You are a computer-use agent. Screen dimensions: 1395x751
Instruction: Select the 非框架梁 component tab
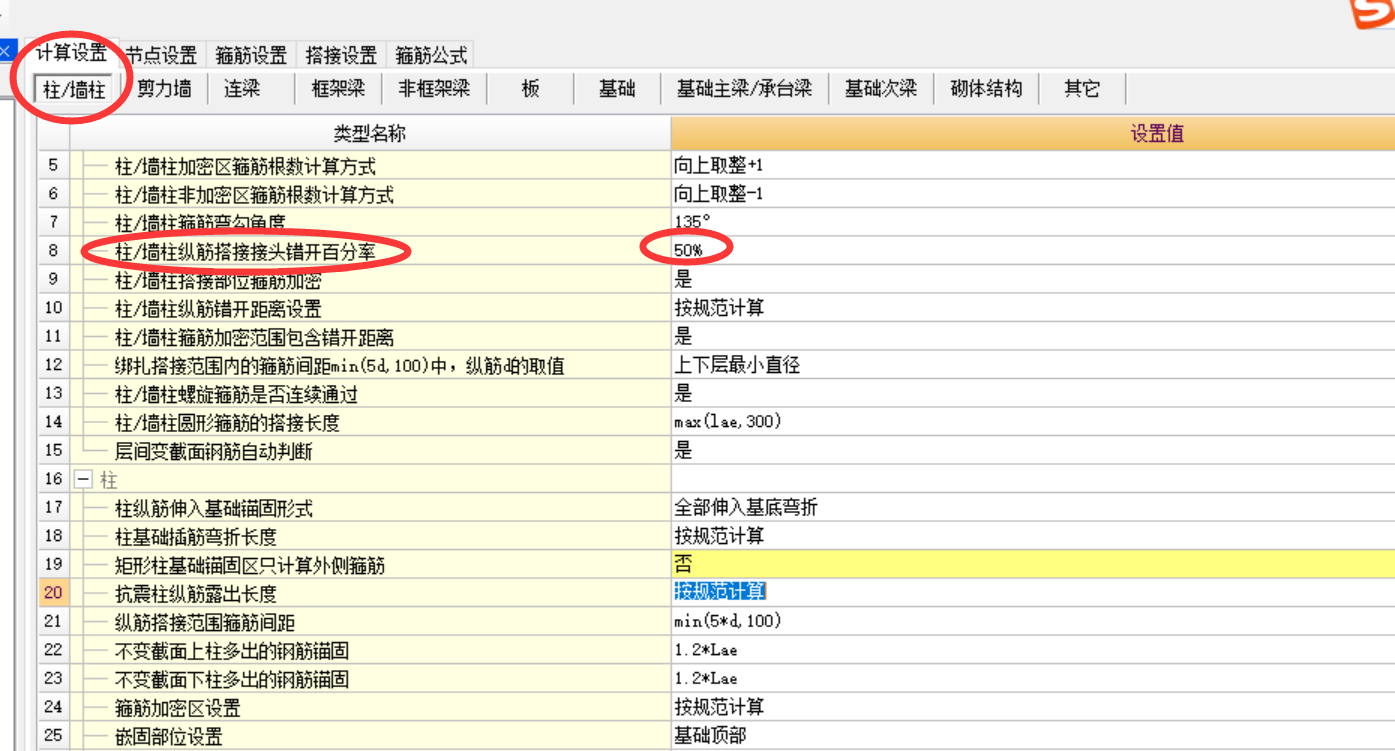434,89
